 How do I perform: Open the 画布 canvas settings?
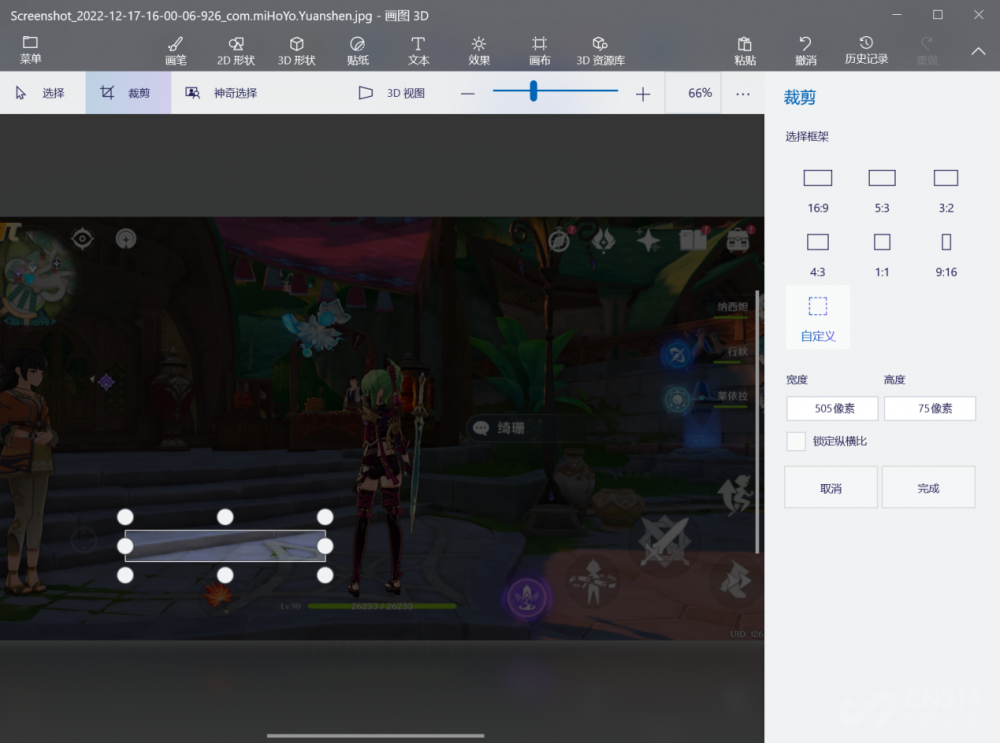tap(539, 50)
